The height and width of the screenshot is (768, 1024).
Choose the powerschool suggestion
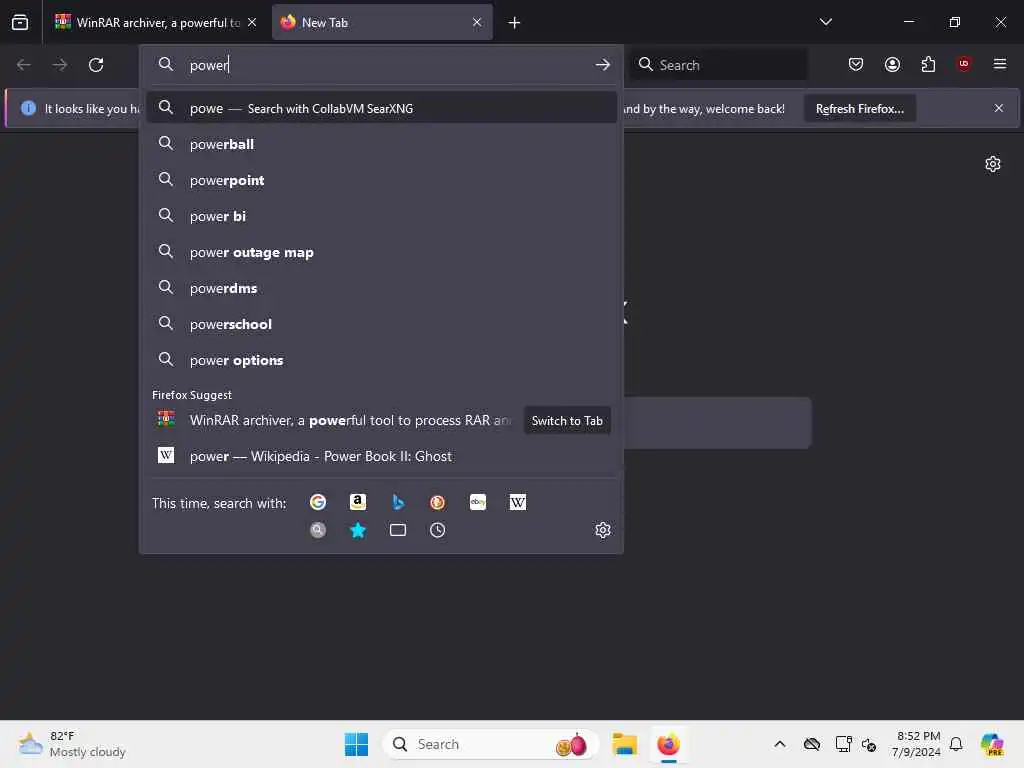pos(381,324)
